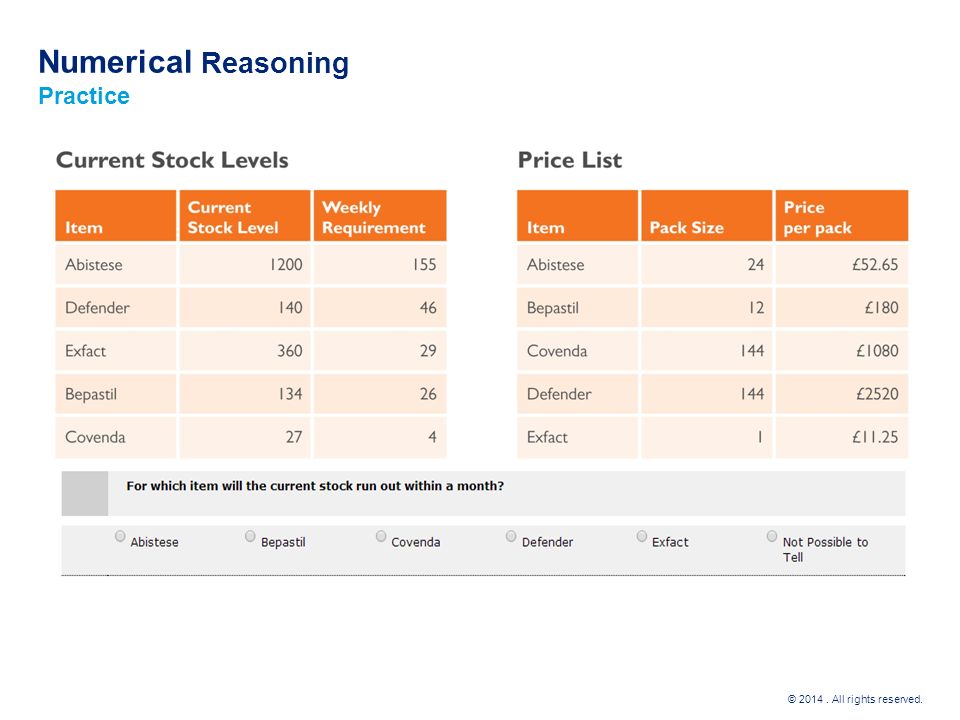
Task: Select the Bepastil answer option
Action: (250, 536)
